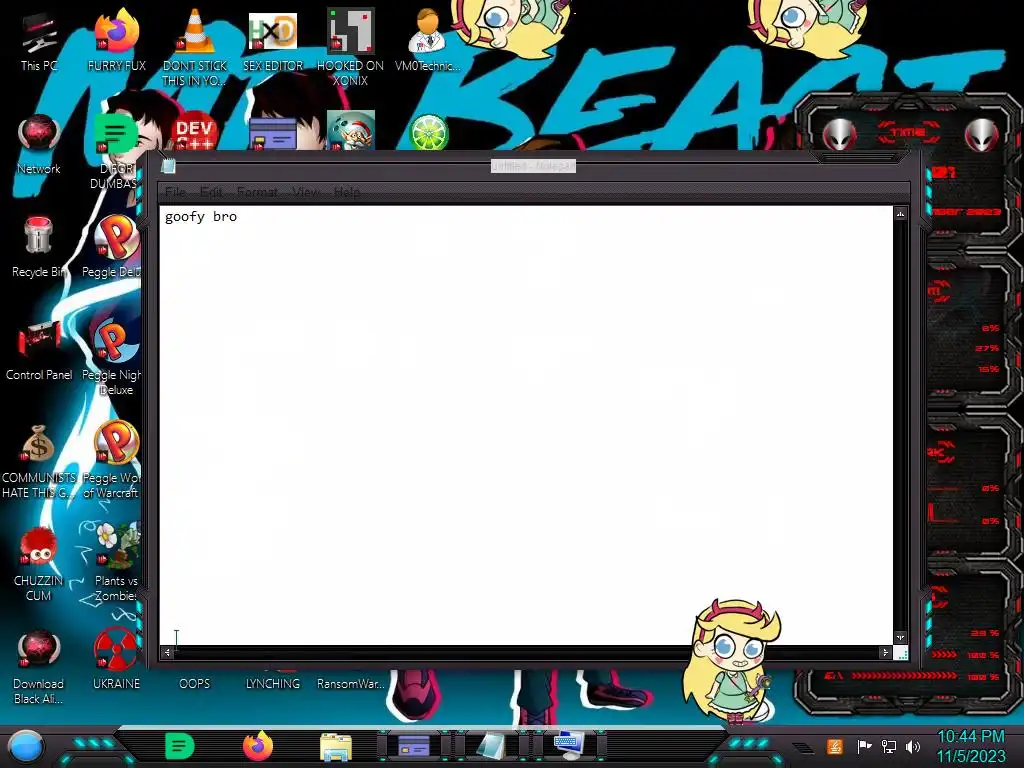Screen dimensions: 1024x768
Task: Select the Recycle Bin desktop icon
Action: coord(39,247)
